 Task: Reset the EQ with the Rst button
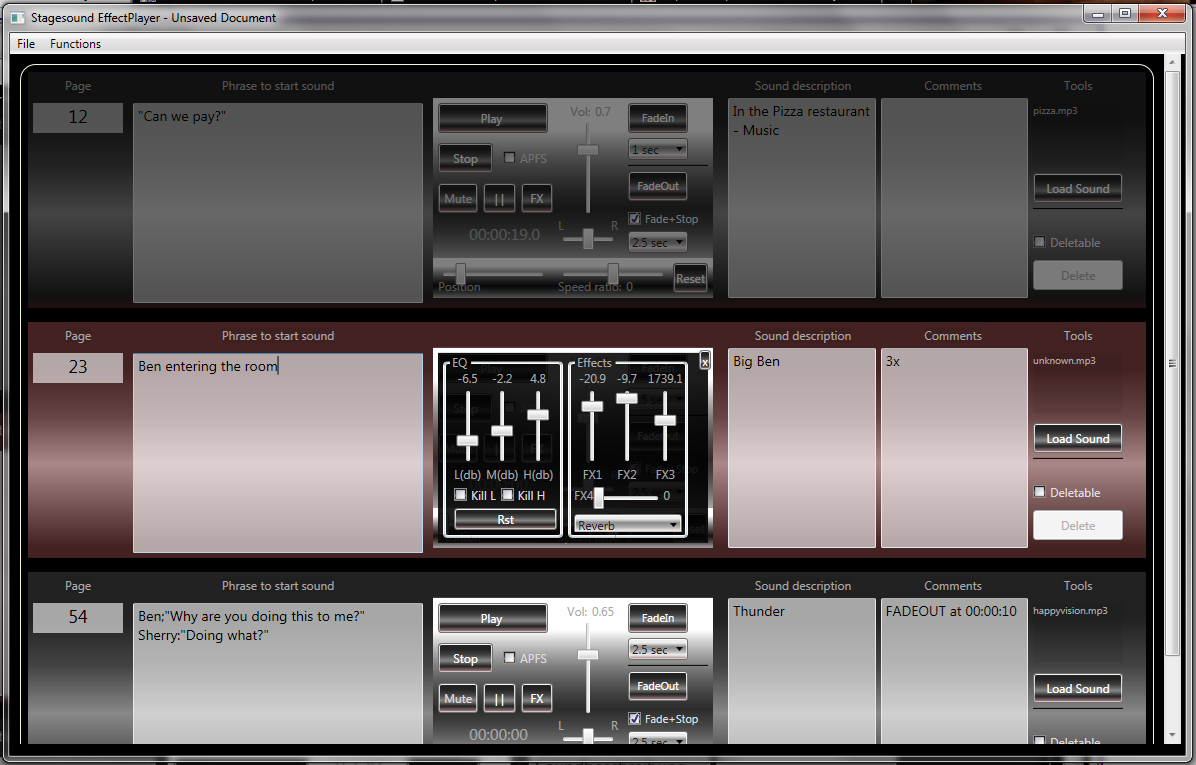[505, 519]
